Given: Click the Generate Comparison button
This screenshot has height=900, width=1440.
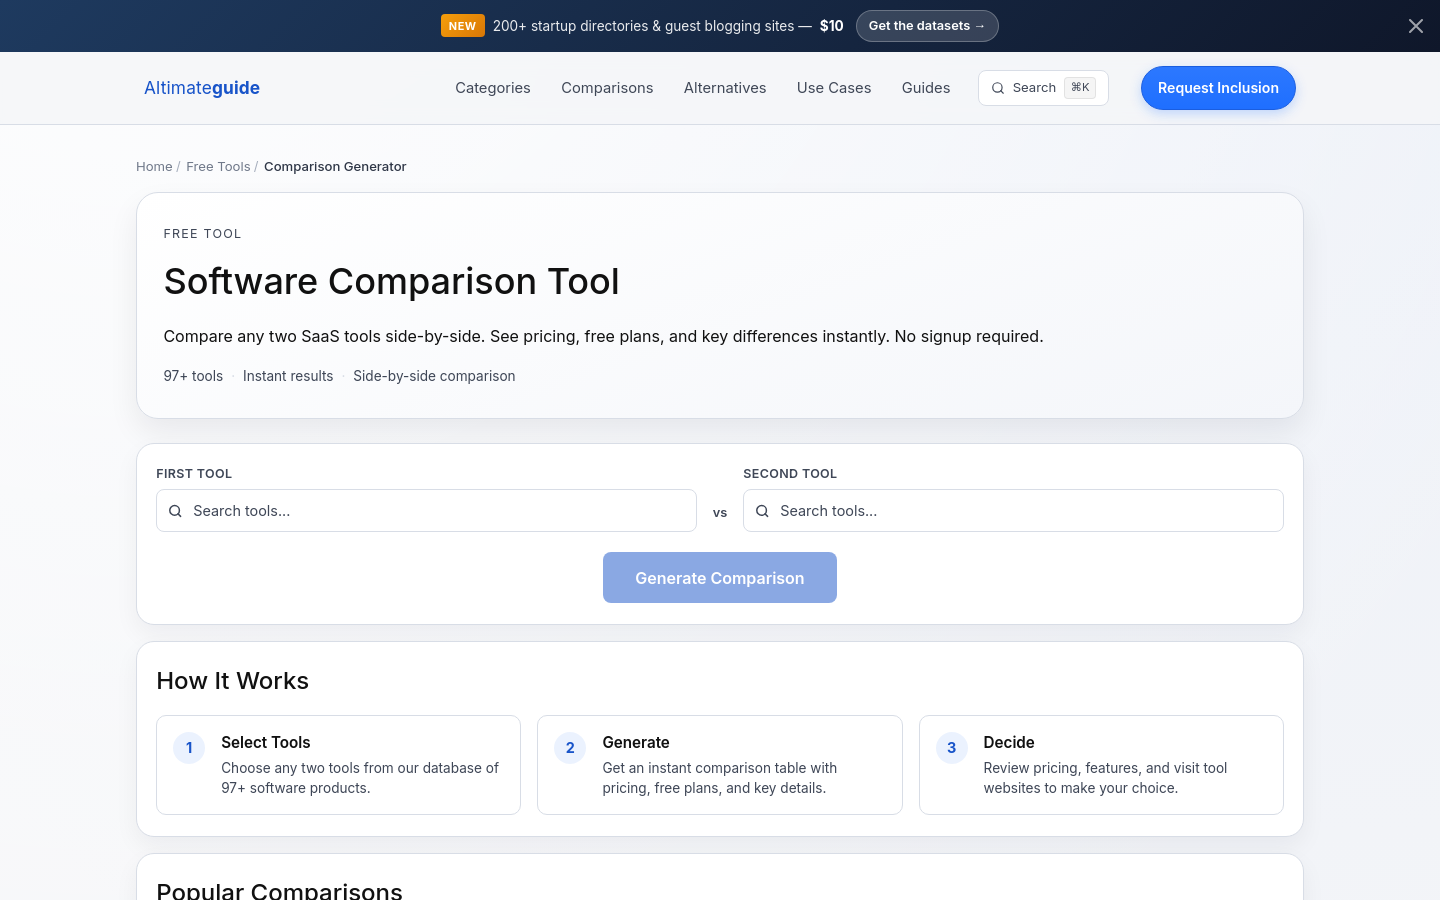Looking at the screenshot, I should pyautogui.click(x=720, y=578).
